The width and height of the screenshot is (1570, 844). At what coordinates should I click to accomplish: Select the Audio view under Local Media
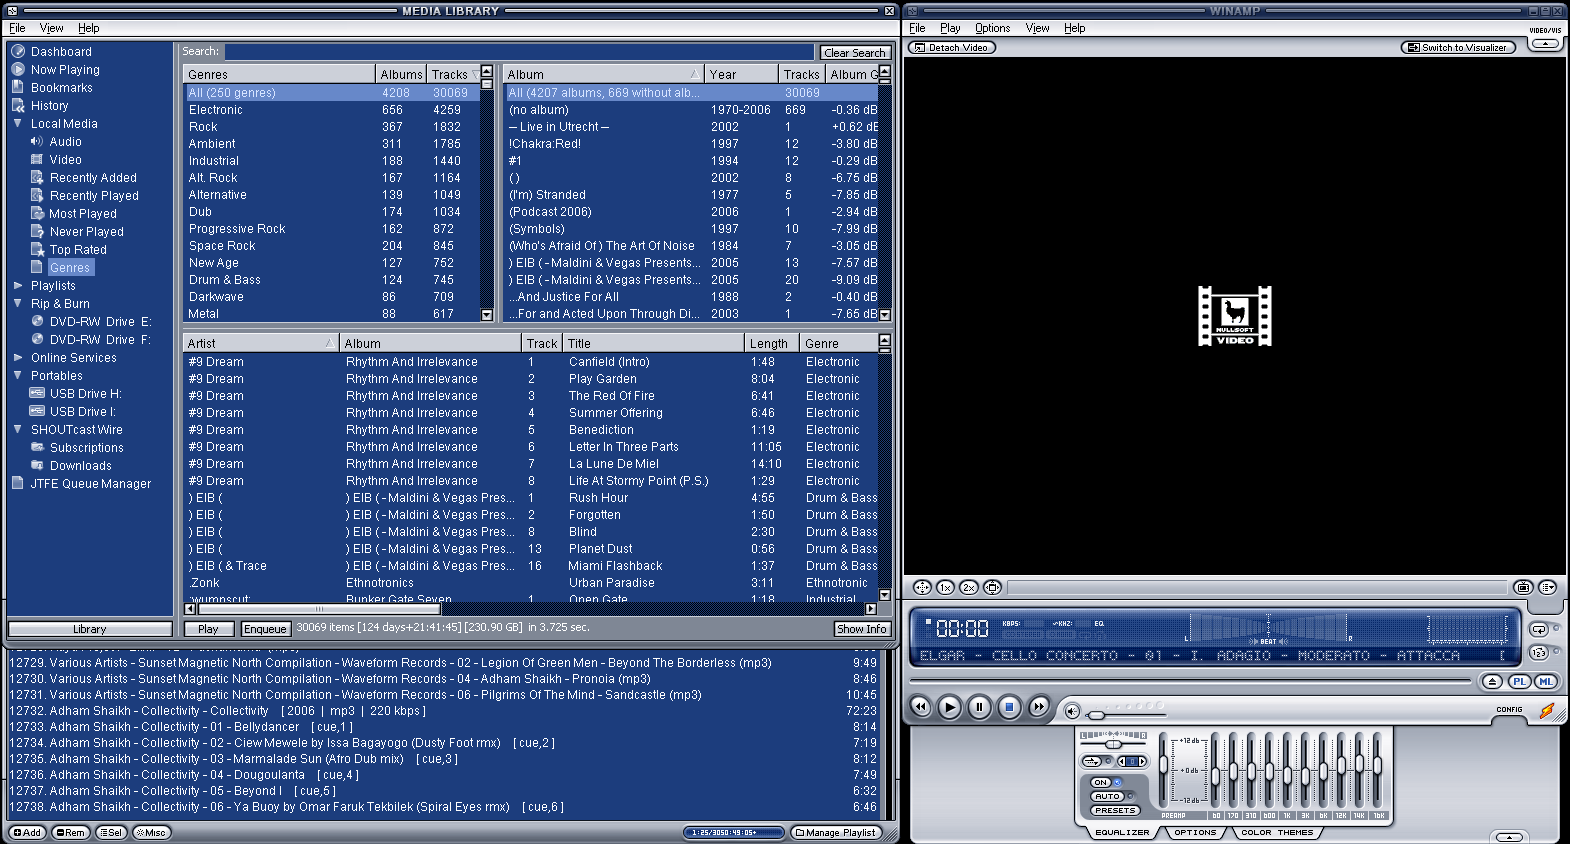[66, 142]
